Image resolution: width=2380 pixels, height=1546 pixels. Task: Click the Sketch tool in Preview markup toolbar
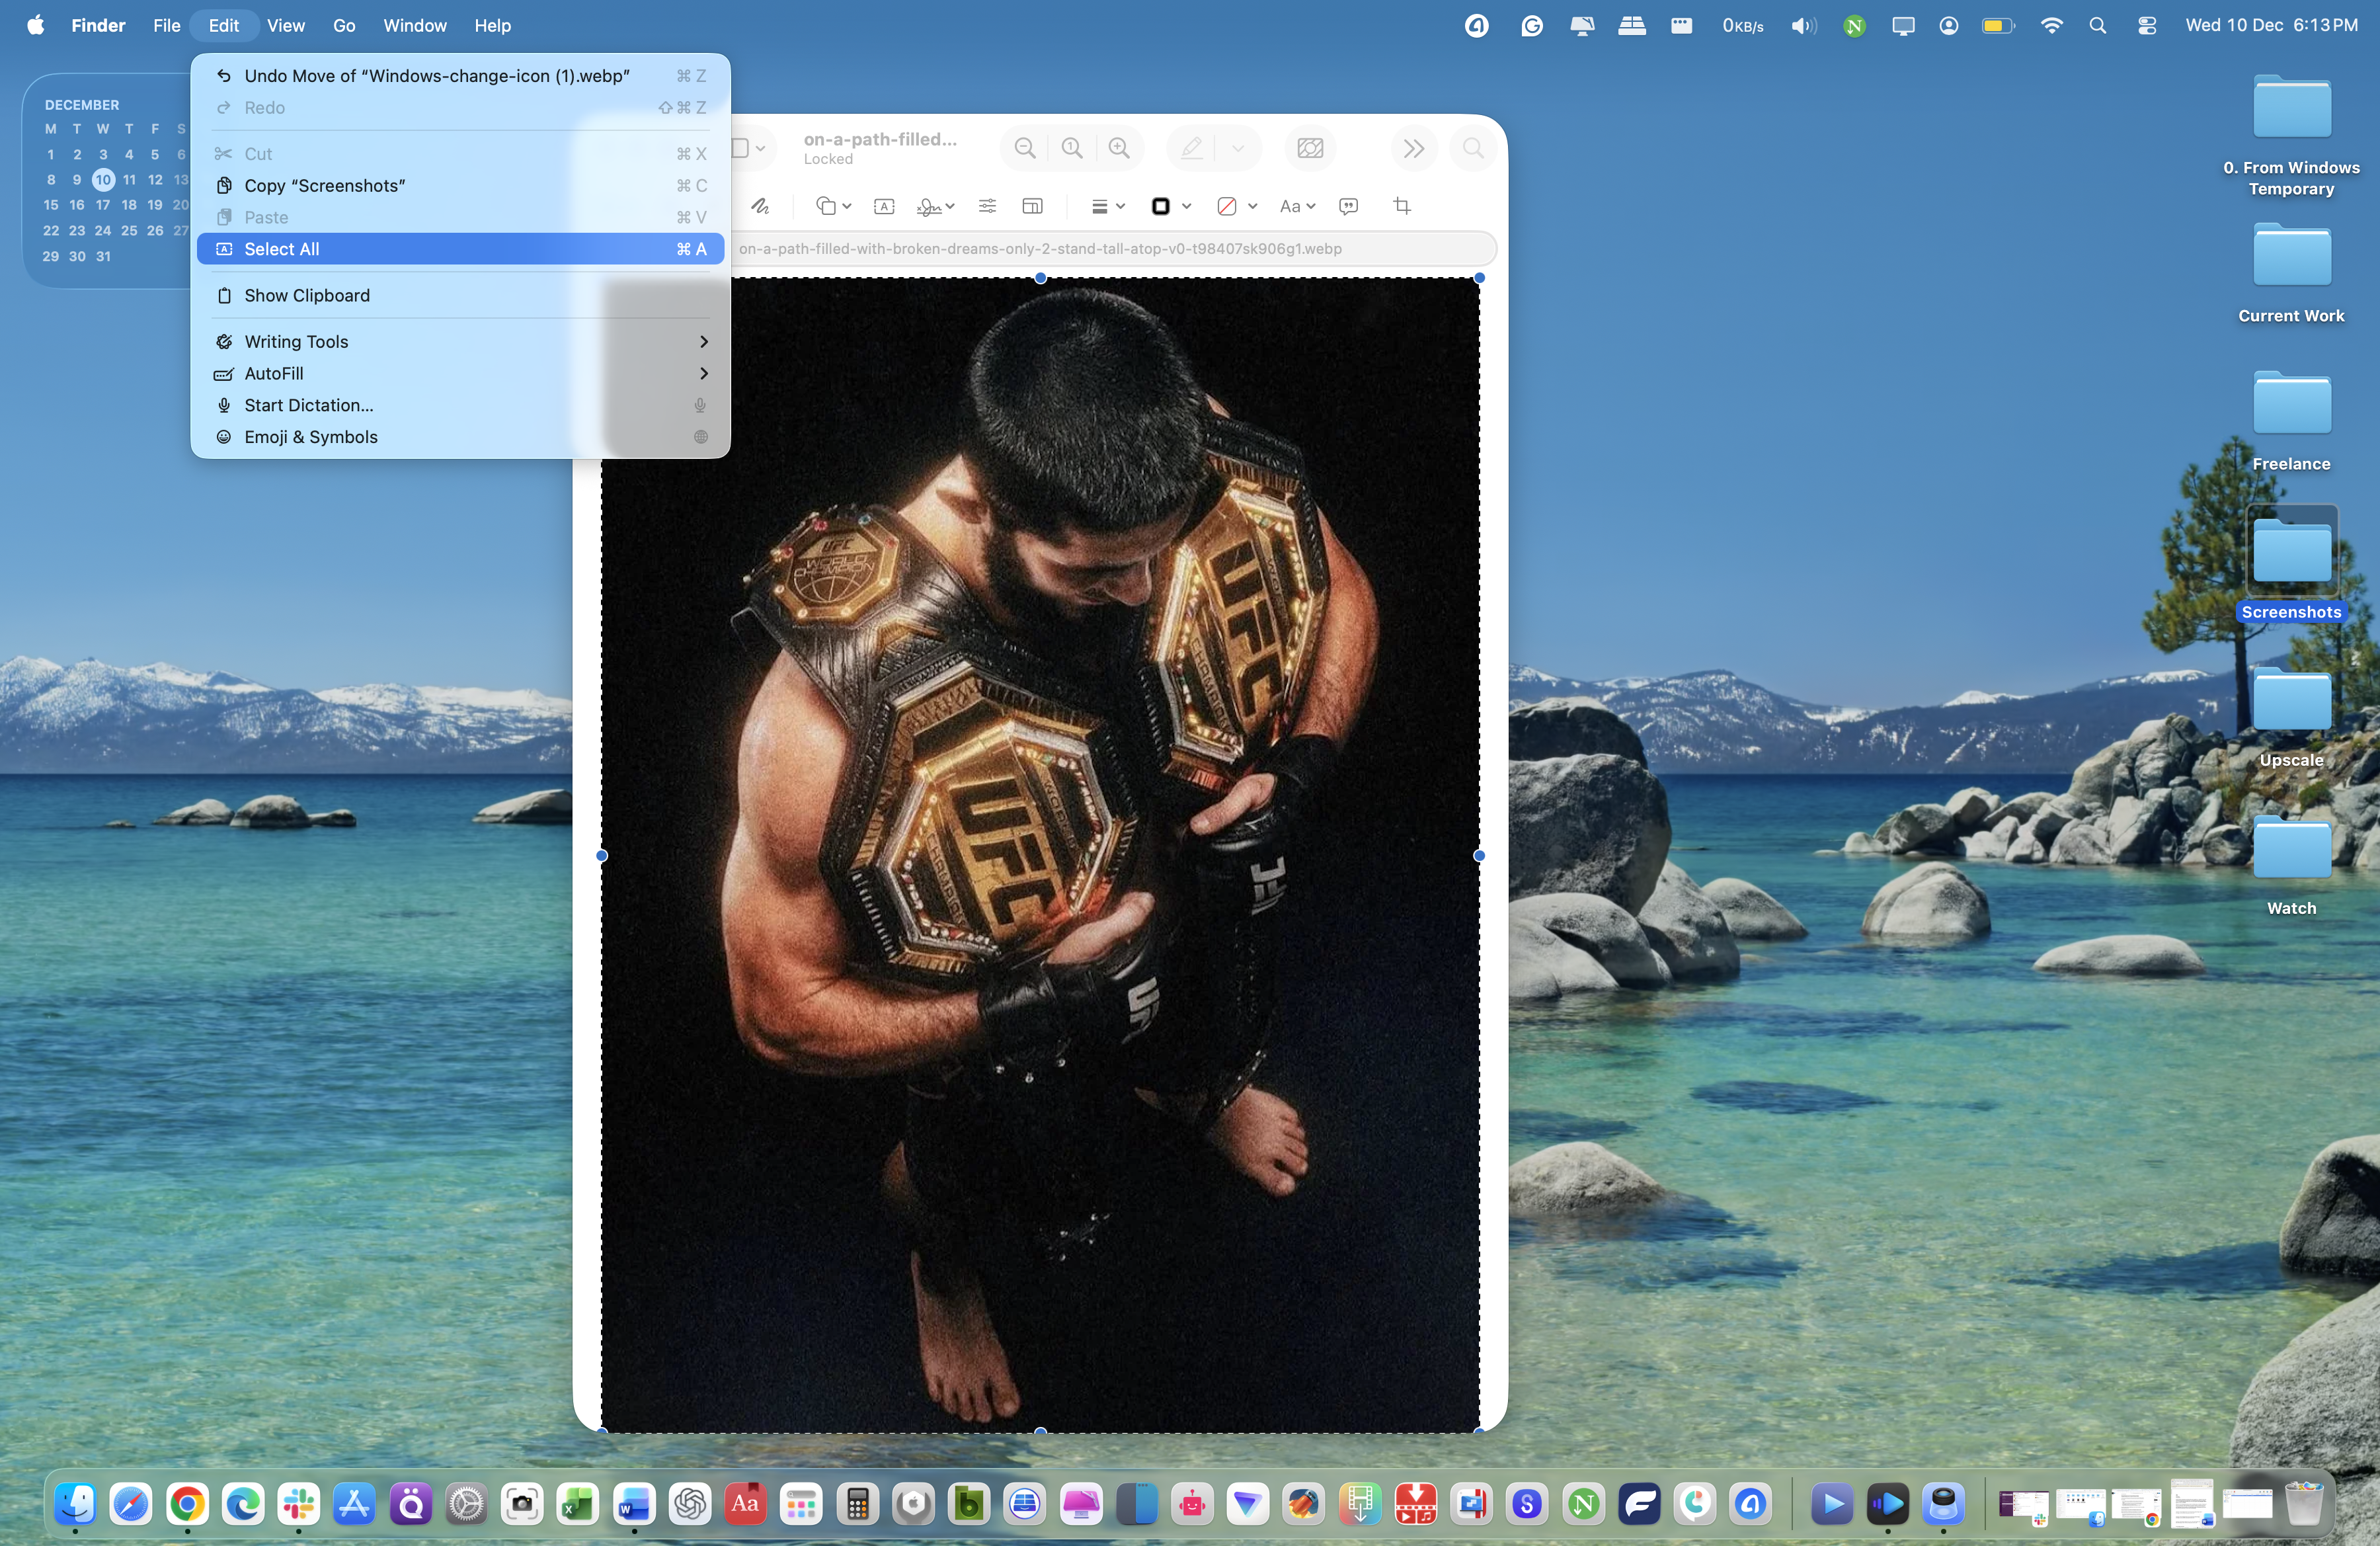tap(760, 206)
